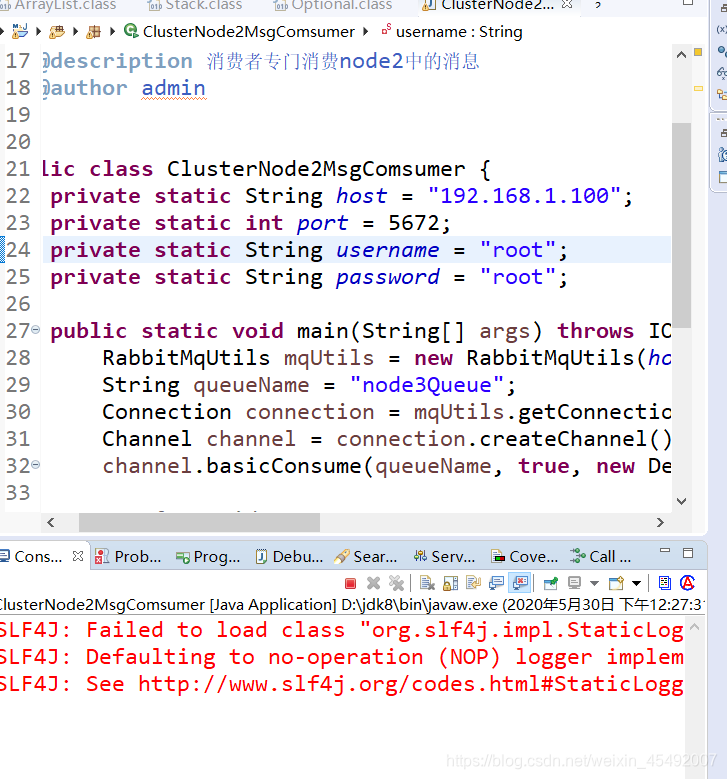Open the Open Console dropdown arrow
This screenshot has width=727, height=779.
[637, 583]
